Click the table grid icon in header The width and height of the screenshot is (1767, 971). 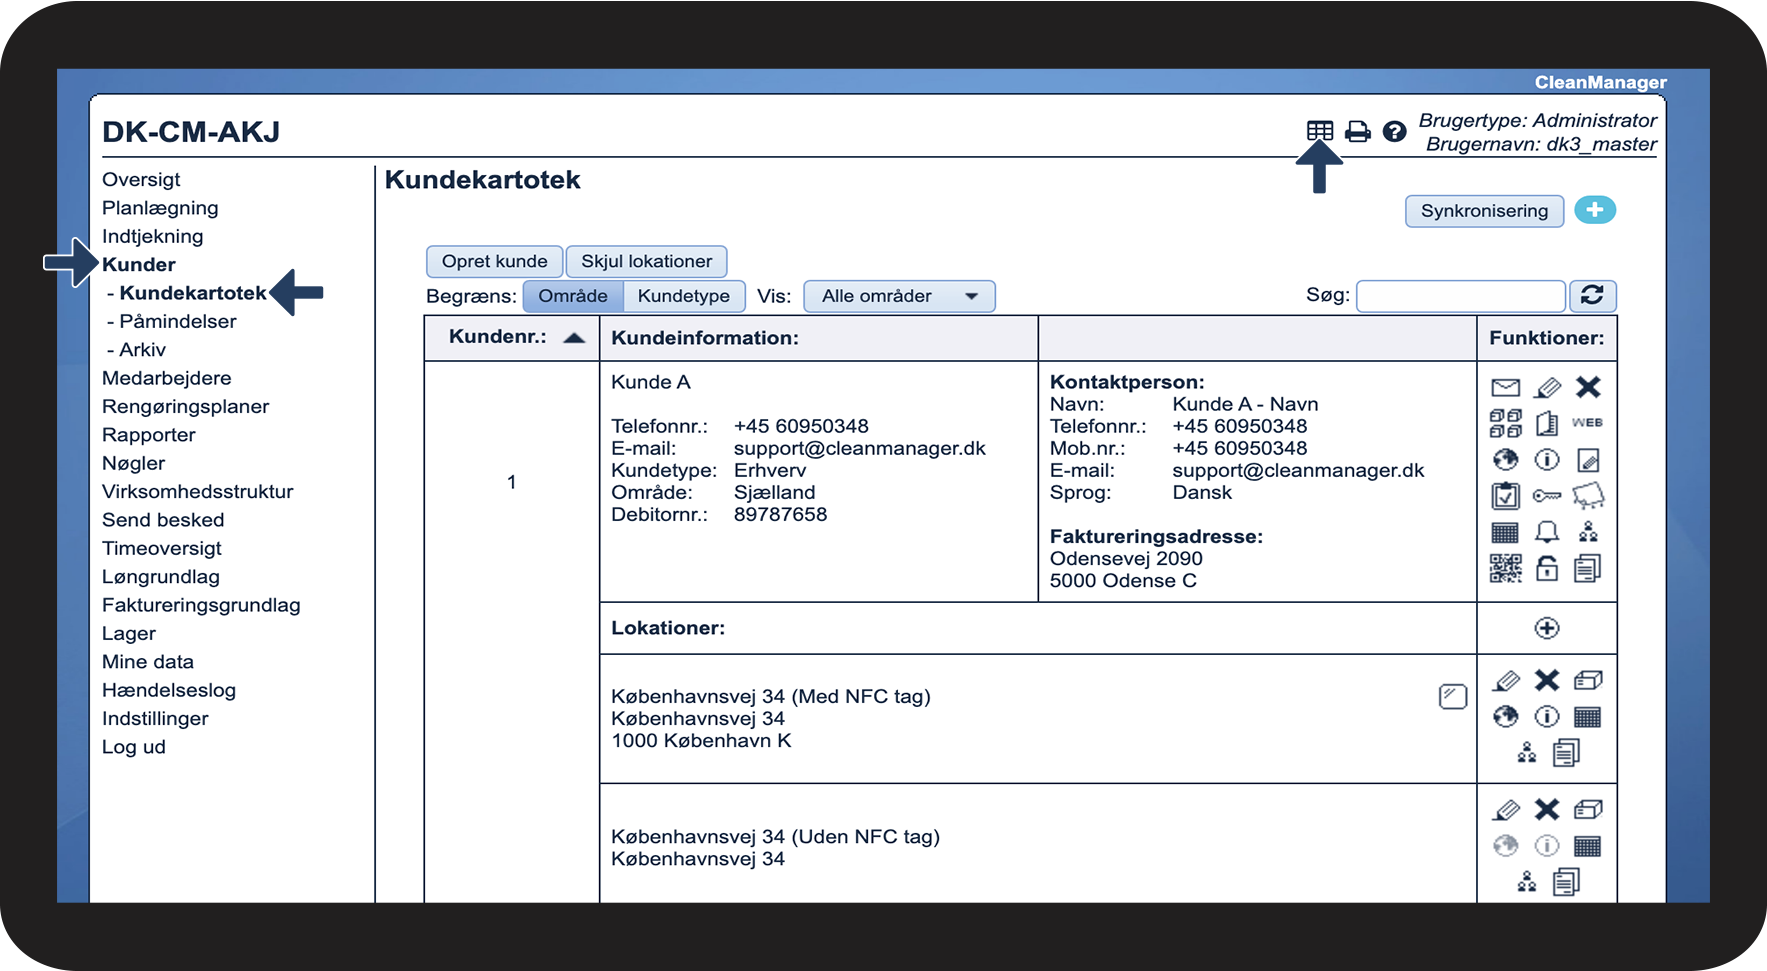point(1319,131)
